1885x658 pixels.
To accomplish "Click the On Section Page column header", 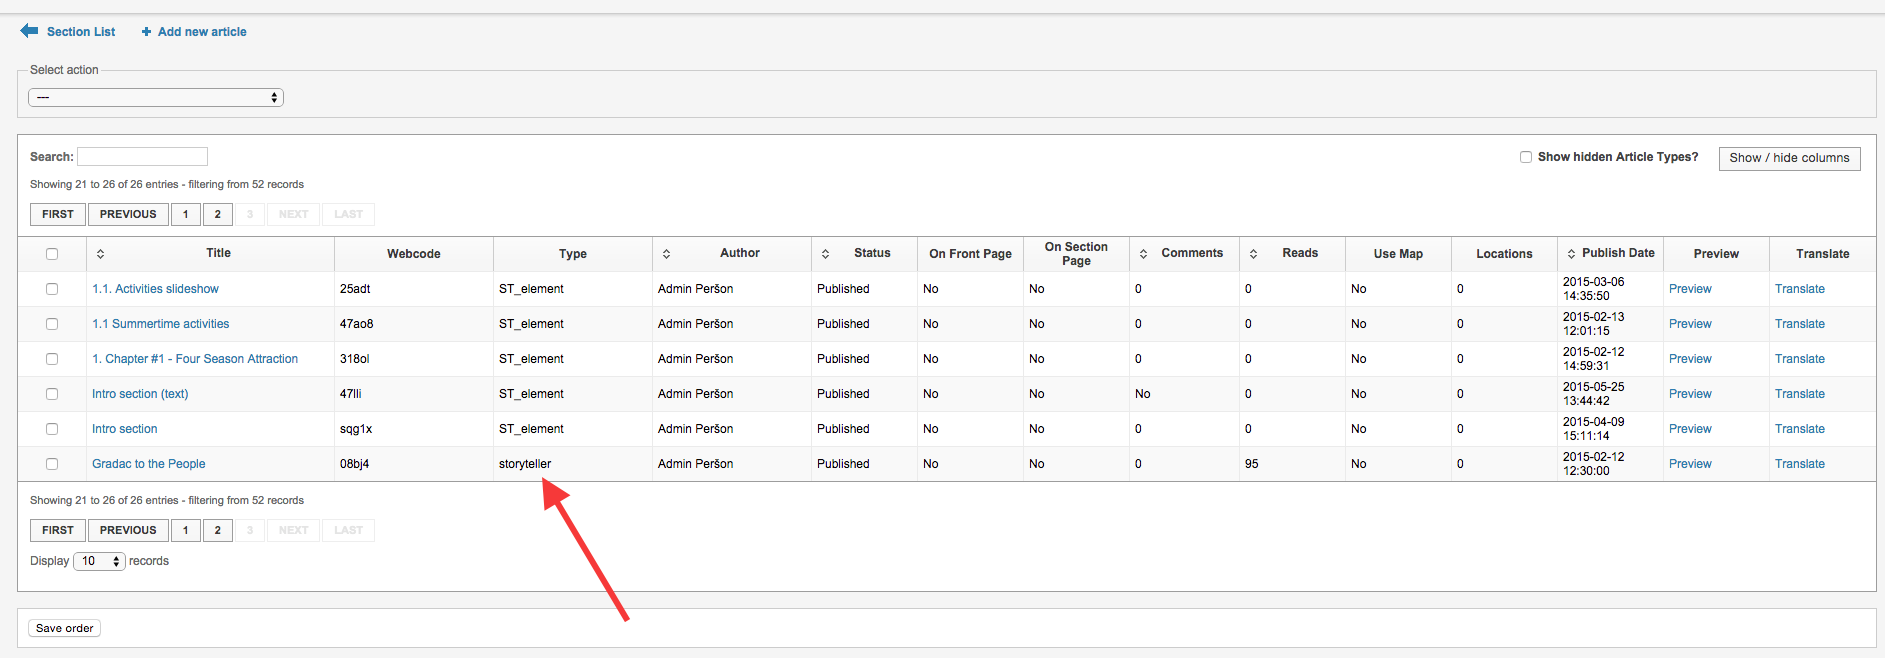I will tap(1076, 254).
